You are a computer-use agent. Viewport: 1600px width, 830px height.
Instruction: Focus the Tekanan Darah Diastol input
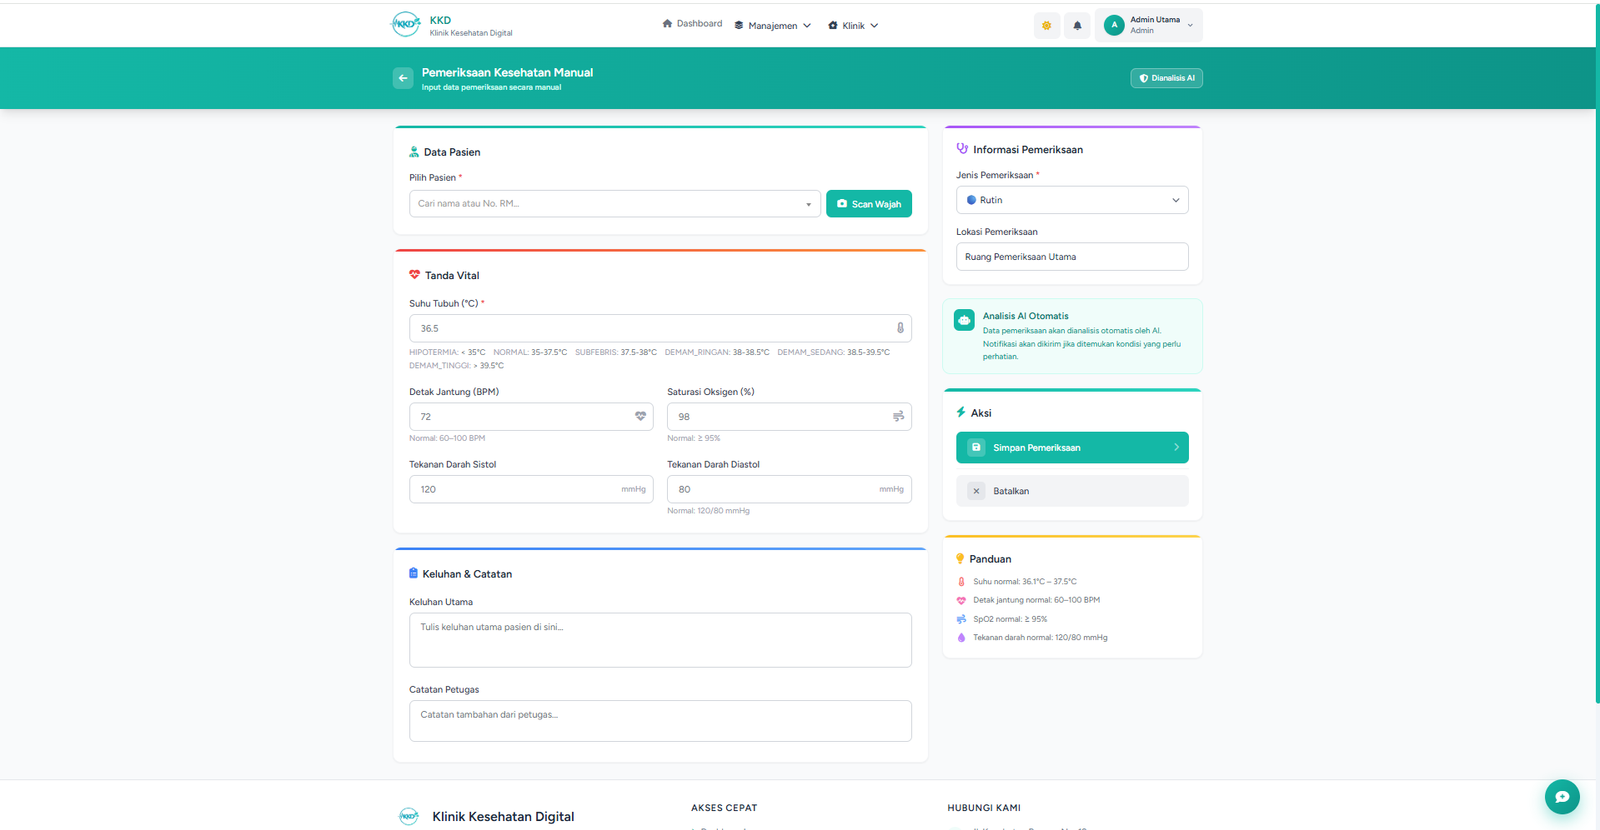click(x=789, y=489)
